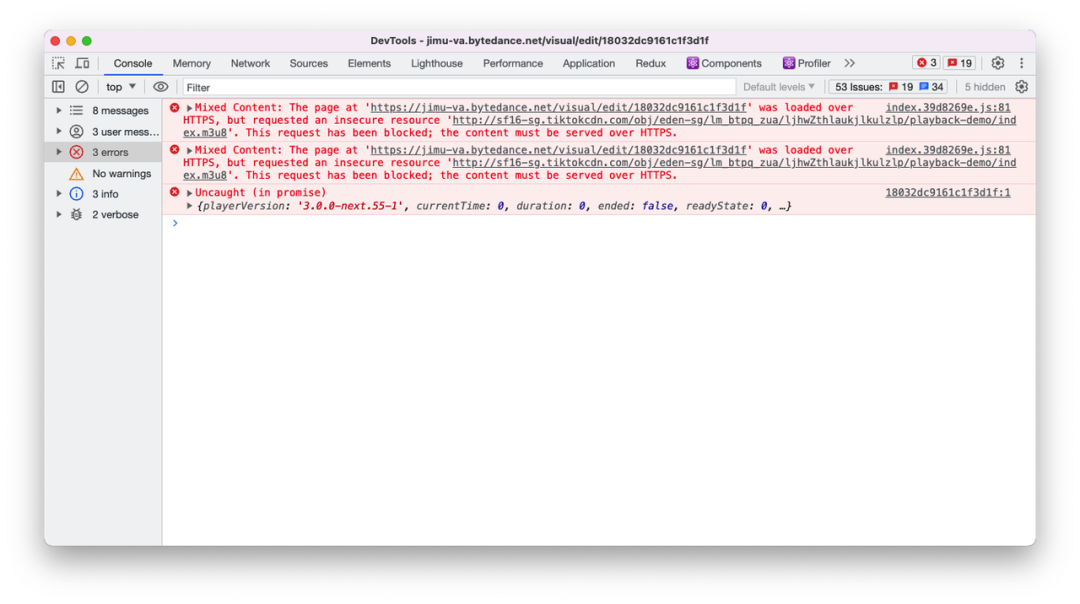Click the red flag 19 in Issues counter

coord(901,87)
